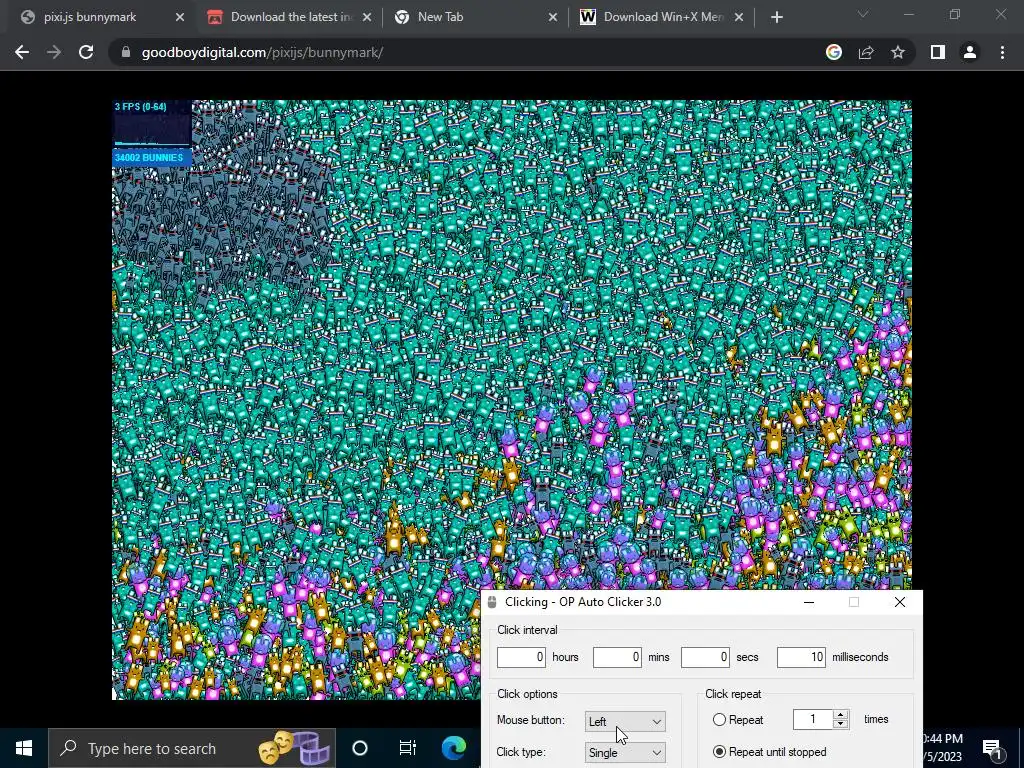Switch to Download the latest tab
Image resolution: width=1024 pixels, height=768 pixels.
(288, 18)
